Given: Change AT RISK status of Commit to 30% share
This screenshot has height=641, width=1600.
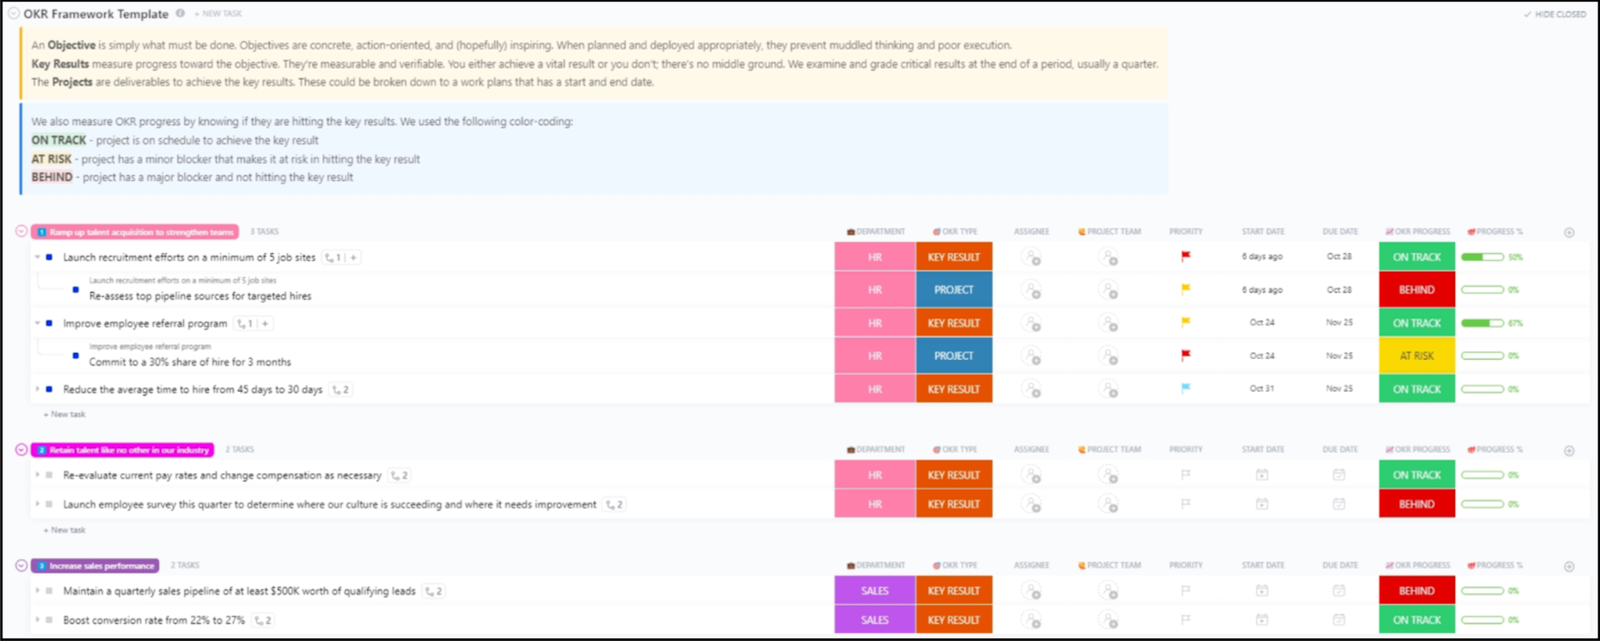Looking at the screenshot, I should (x=1417, y=355).
